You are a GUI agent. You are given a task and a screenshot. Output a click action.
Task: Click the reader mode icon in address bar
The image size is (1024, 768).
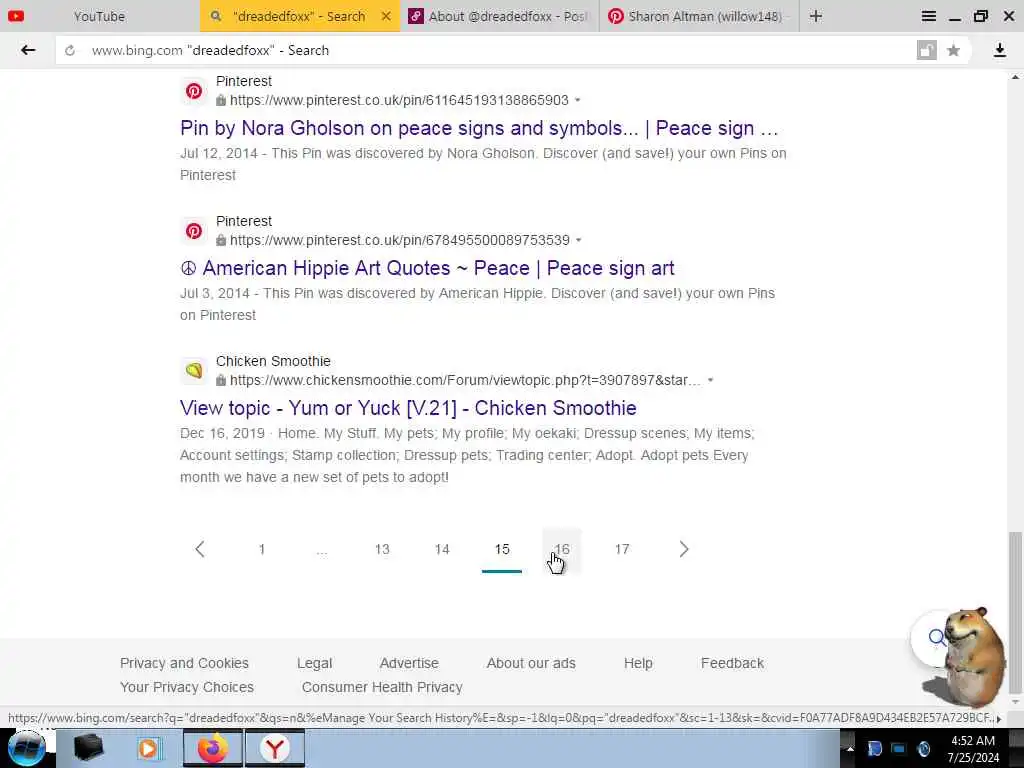pyautogui.click(x=926, y=50)
